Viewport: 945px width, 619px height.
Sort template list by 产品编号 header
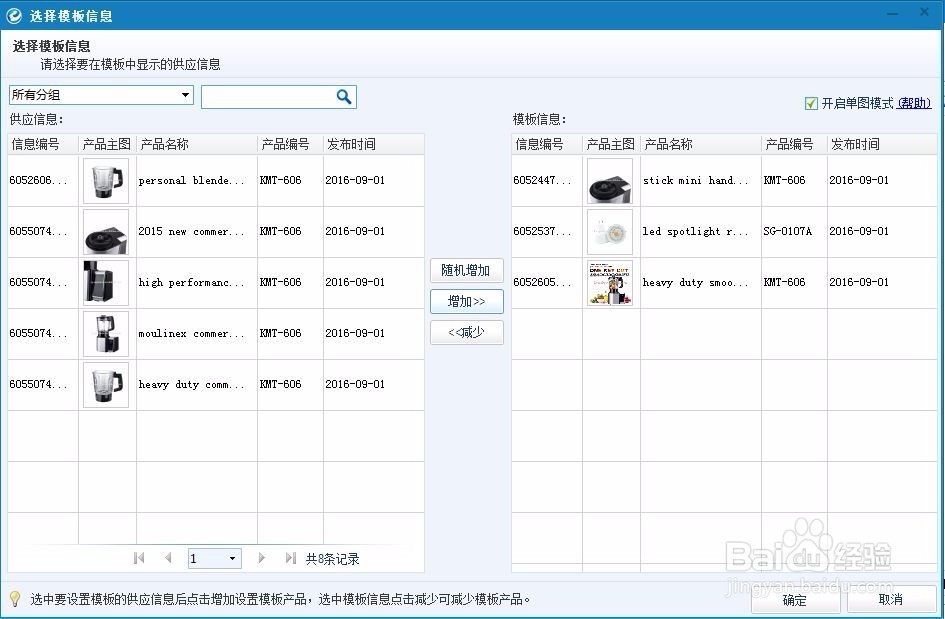794,144
